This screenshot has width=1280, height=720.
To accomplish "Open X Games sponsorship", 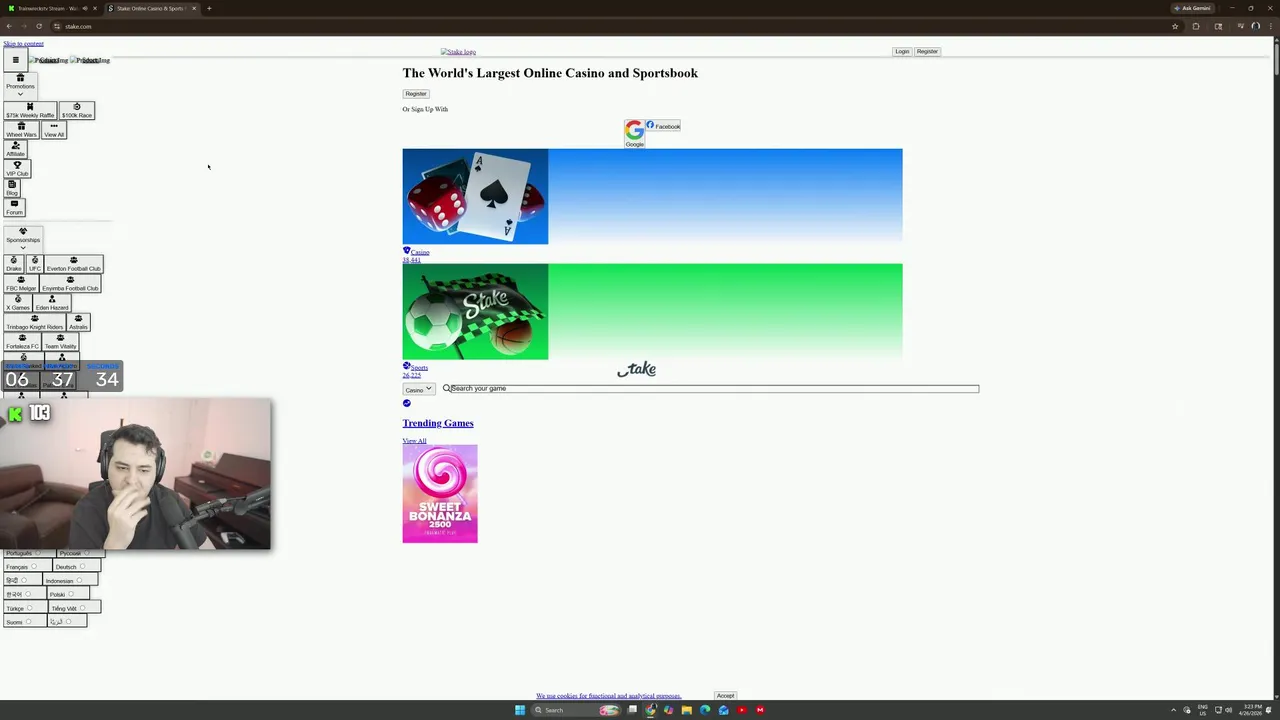I will [x=18, y=303].
